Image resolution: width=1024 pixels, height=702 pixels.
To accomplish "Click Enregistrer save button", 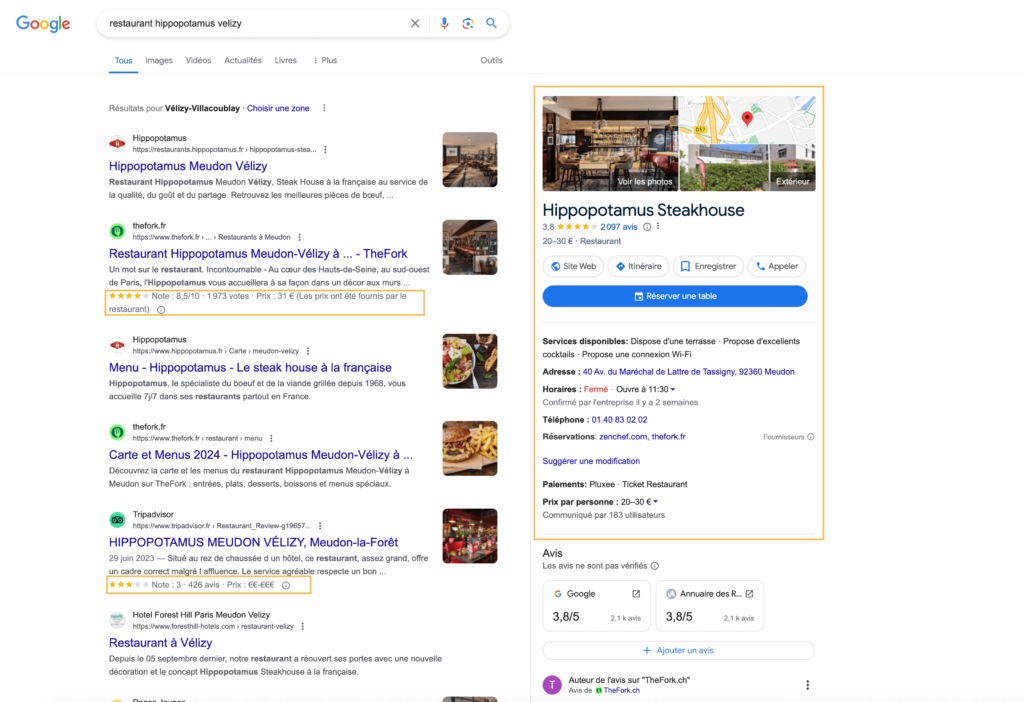I will click(709, 266).
